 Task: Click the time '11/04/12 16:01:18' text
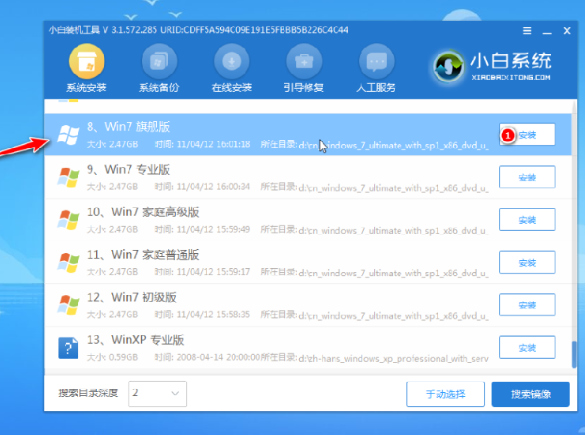coord(213,144)
